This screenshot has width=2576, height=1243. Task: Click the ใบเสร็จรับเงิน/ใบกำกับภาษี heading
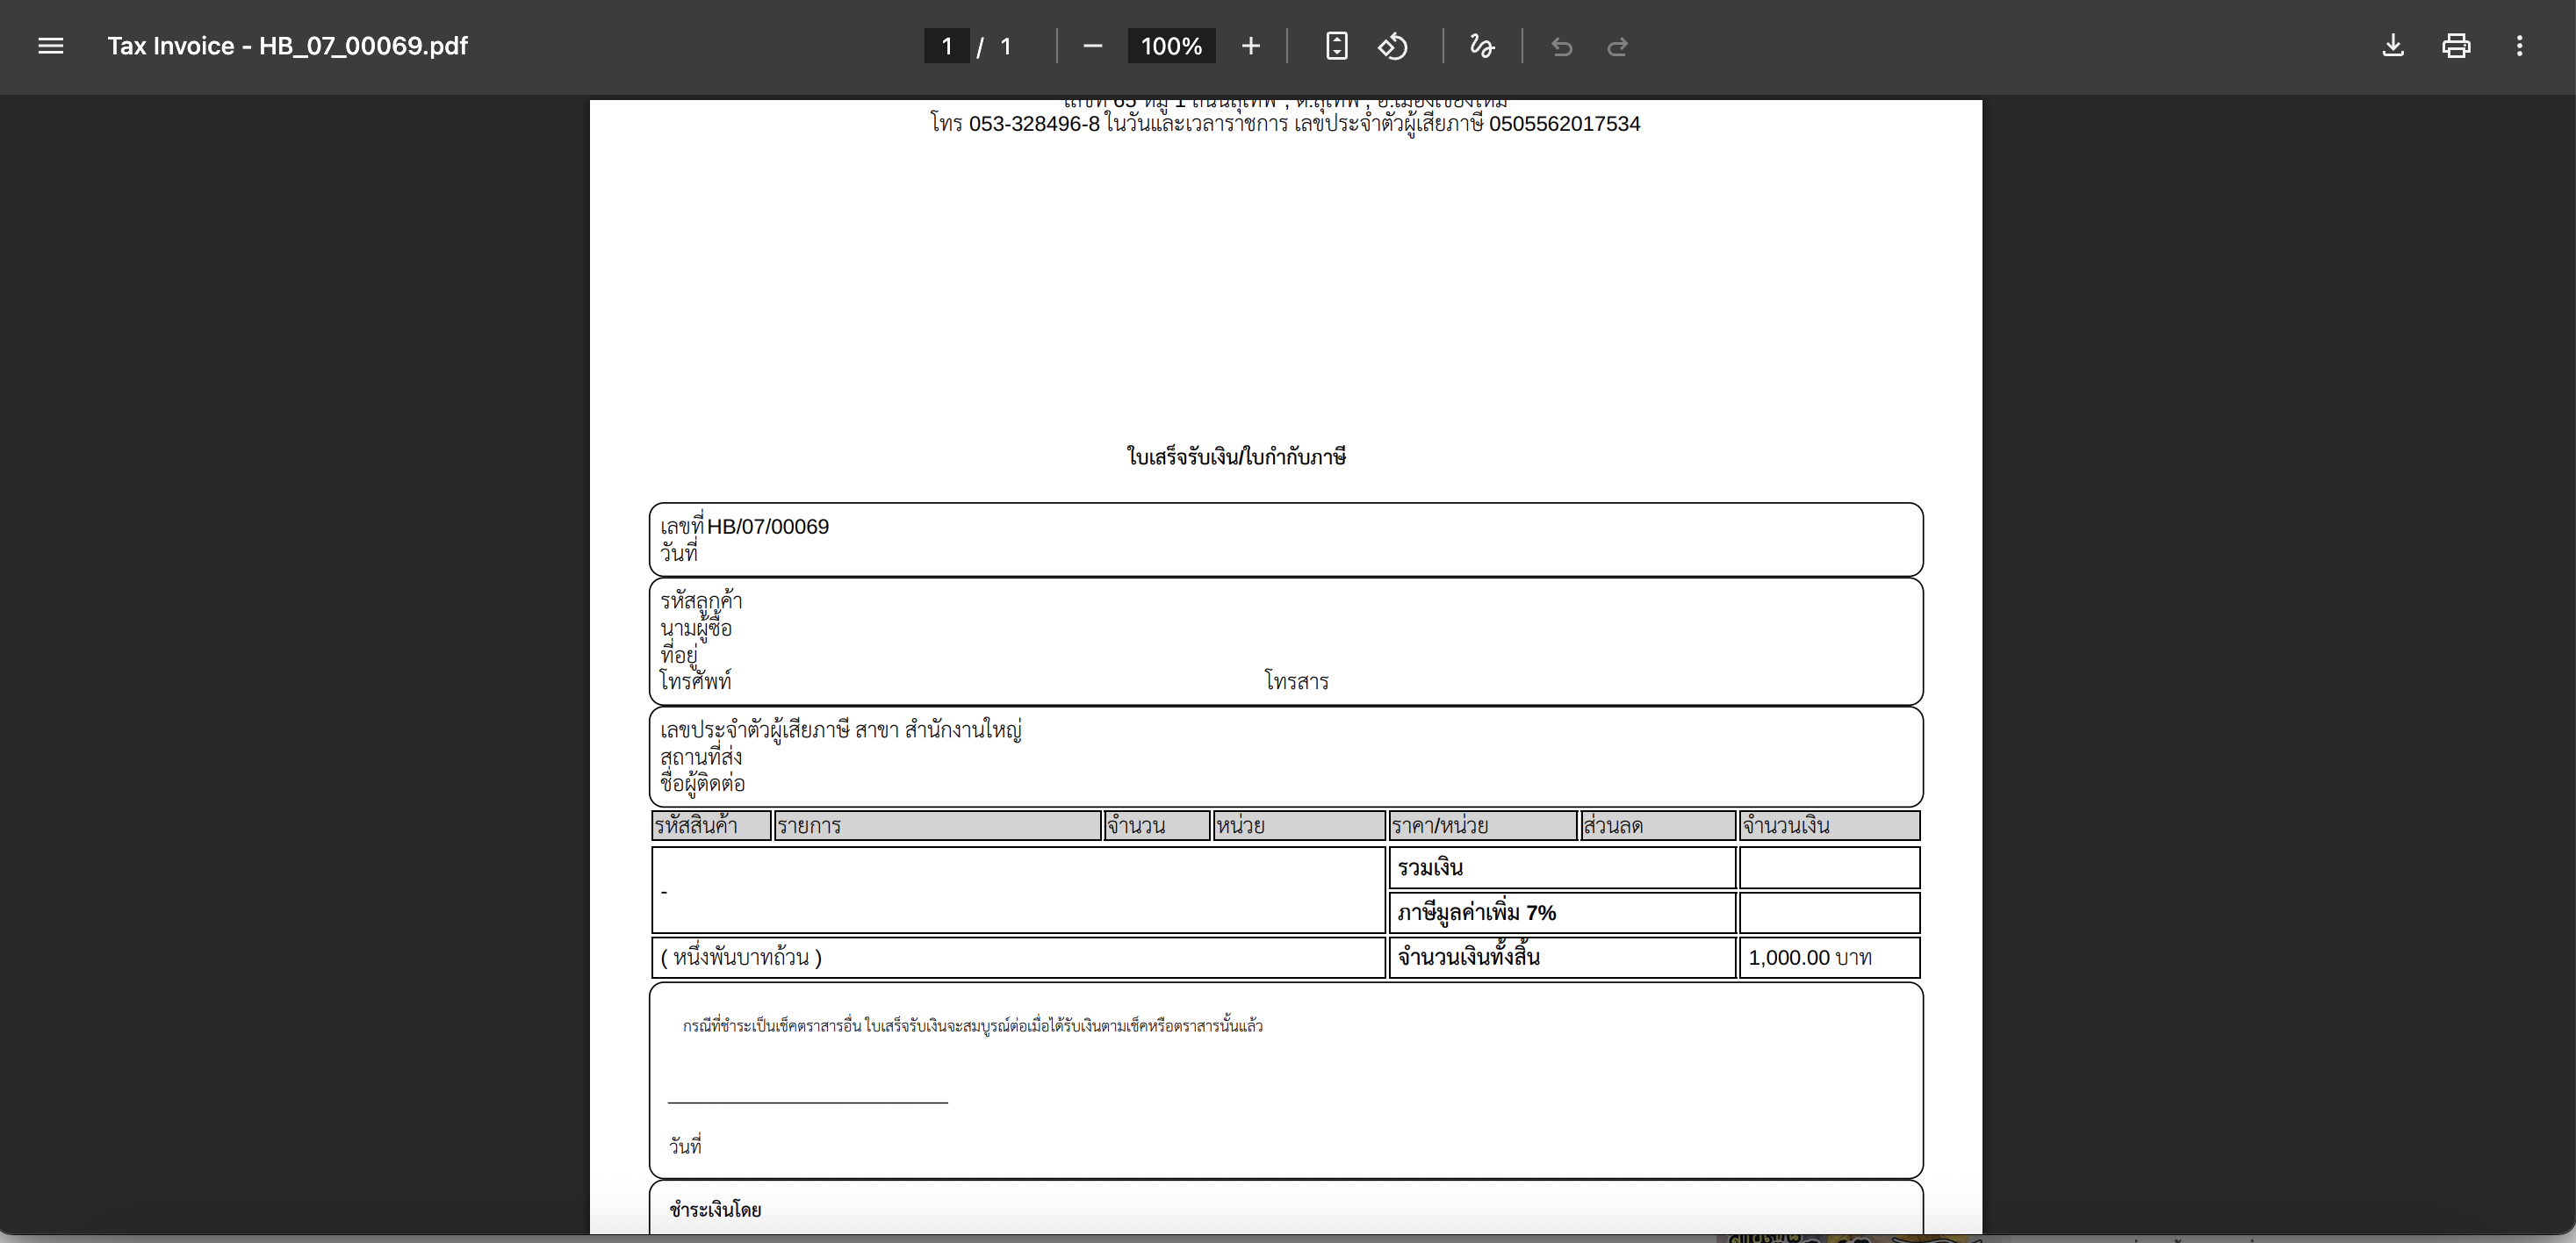pos(1236,457)
